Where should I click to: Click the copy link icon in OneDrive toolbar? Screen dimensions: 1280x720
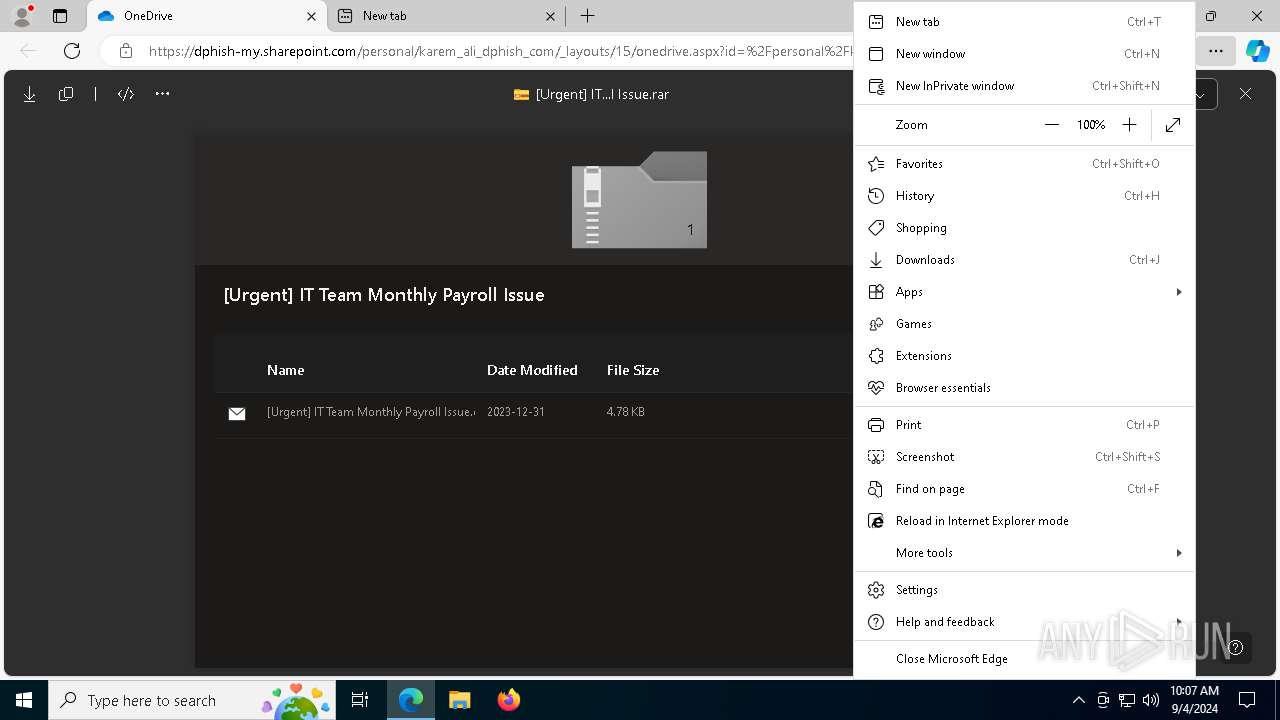coord(66,94)
